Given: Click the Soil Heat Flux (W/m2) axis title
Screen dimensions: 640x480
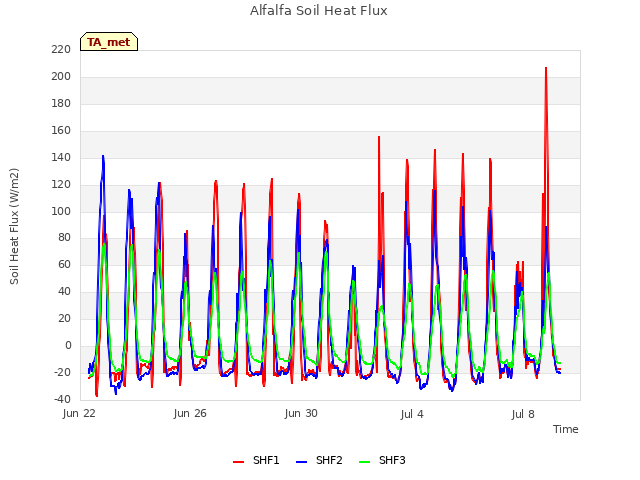Looking at the screenshot, I should (x=14, y=226).
